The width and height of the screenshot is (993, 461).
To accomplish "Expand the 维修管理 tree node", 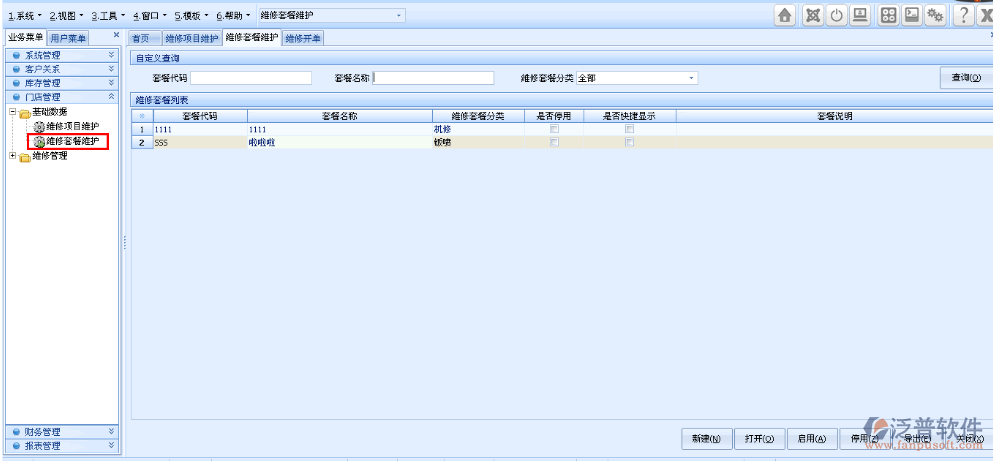I will (12, 155).
